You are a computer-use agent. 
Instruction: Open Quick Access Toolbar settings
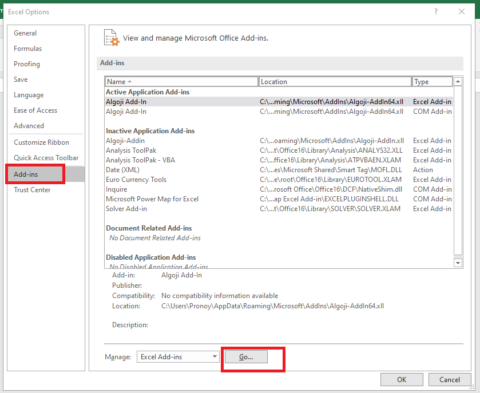pos(46,158)
